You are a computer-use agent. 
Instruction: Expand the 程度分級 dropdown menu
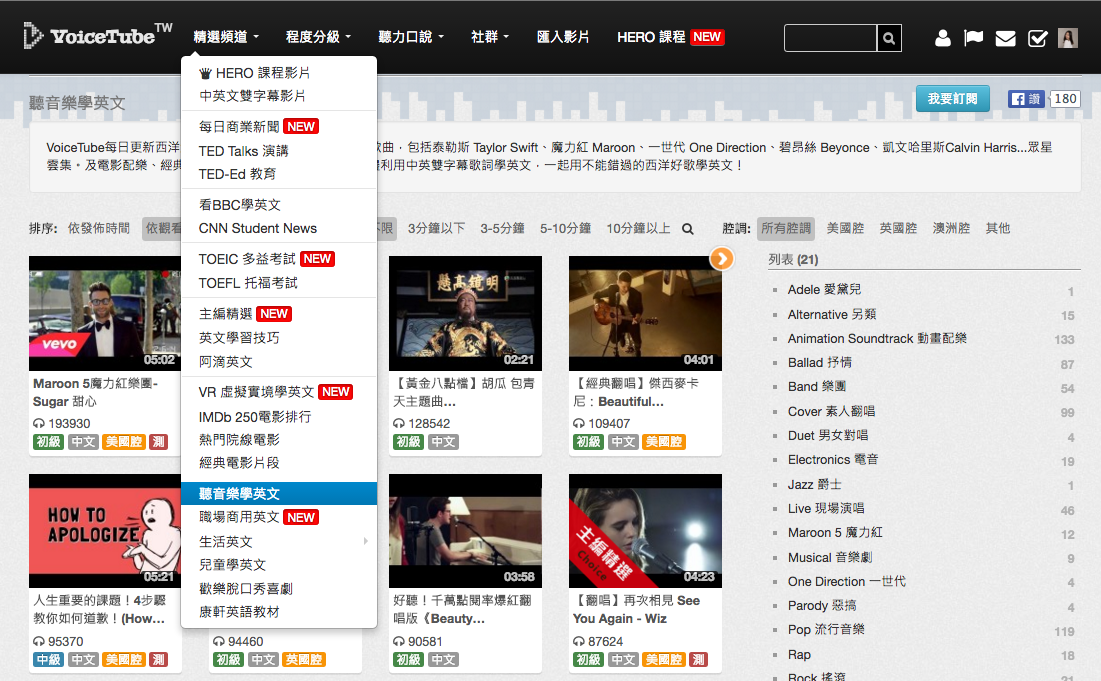coord(318,37)
